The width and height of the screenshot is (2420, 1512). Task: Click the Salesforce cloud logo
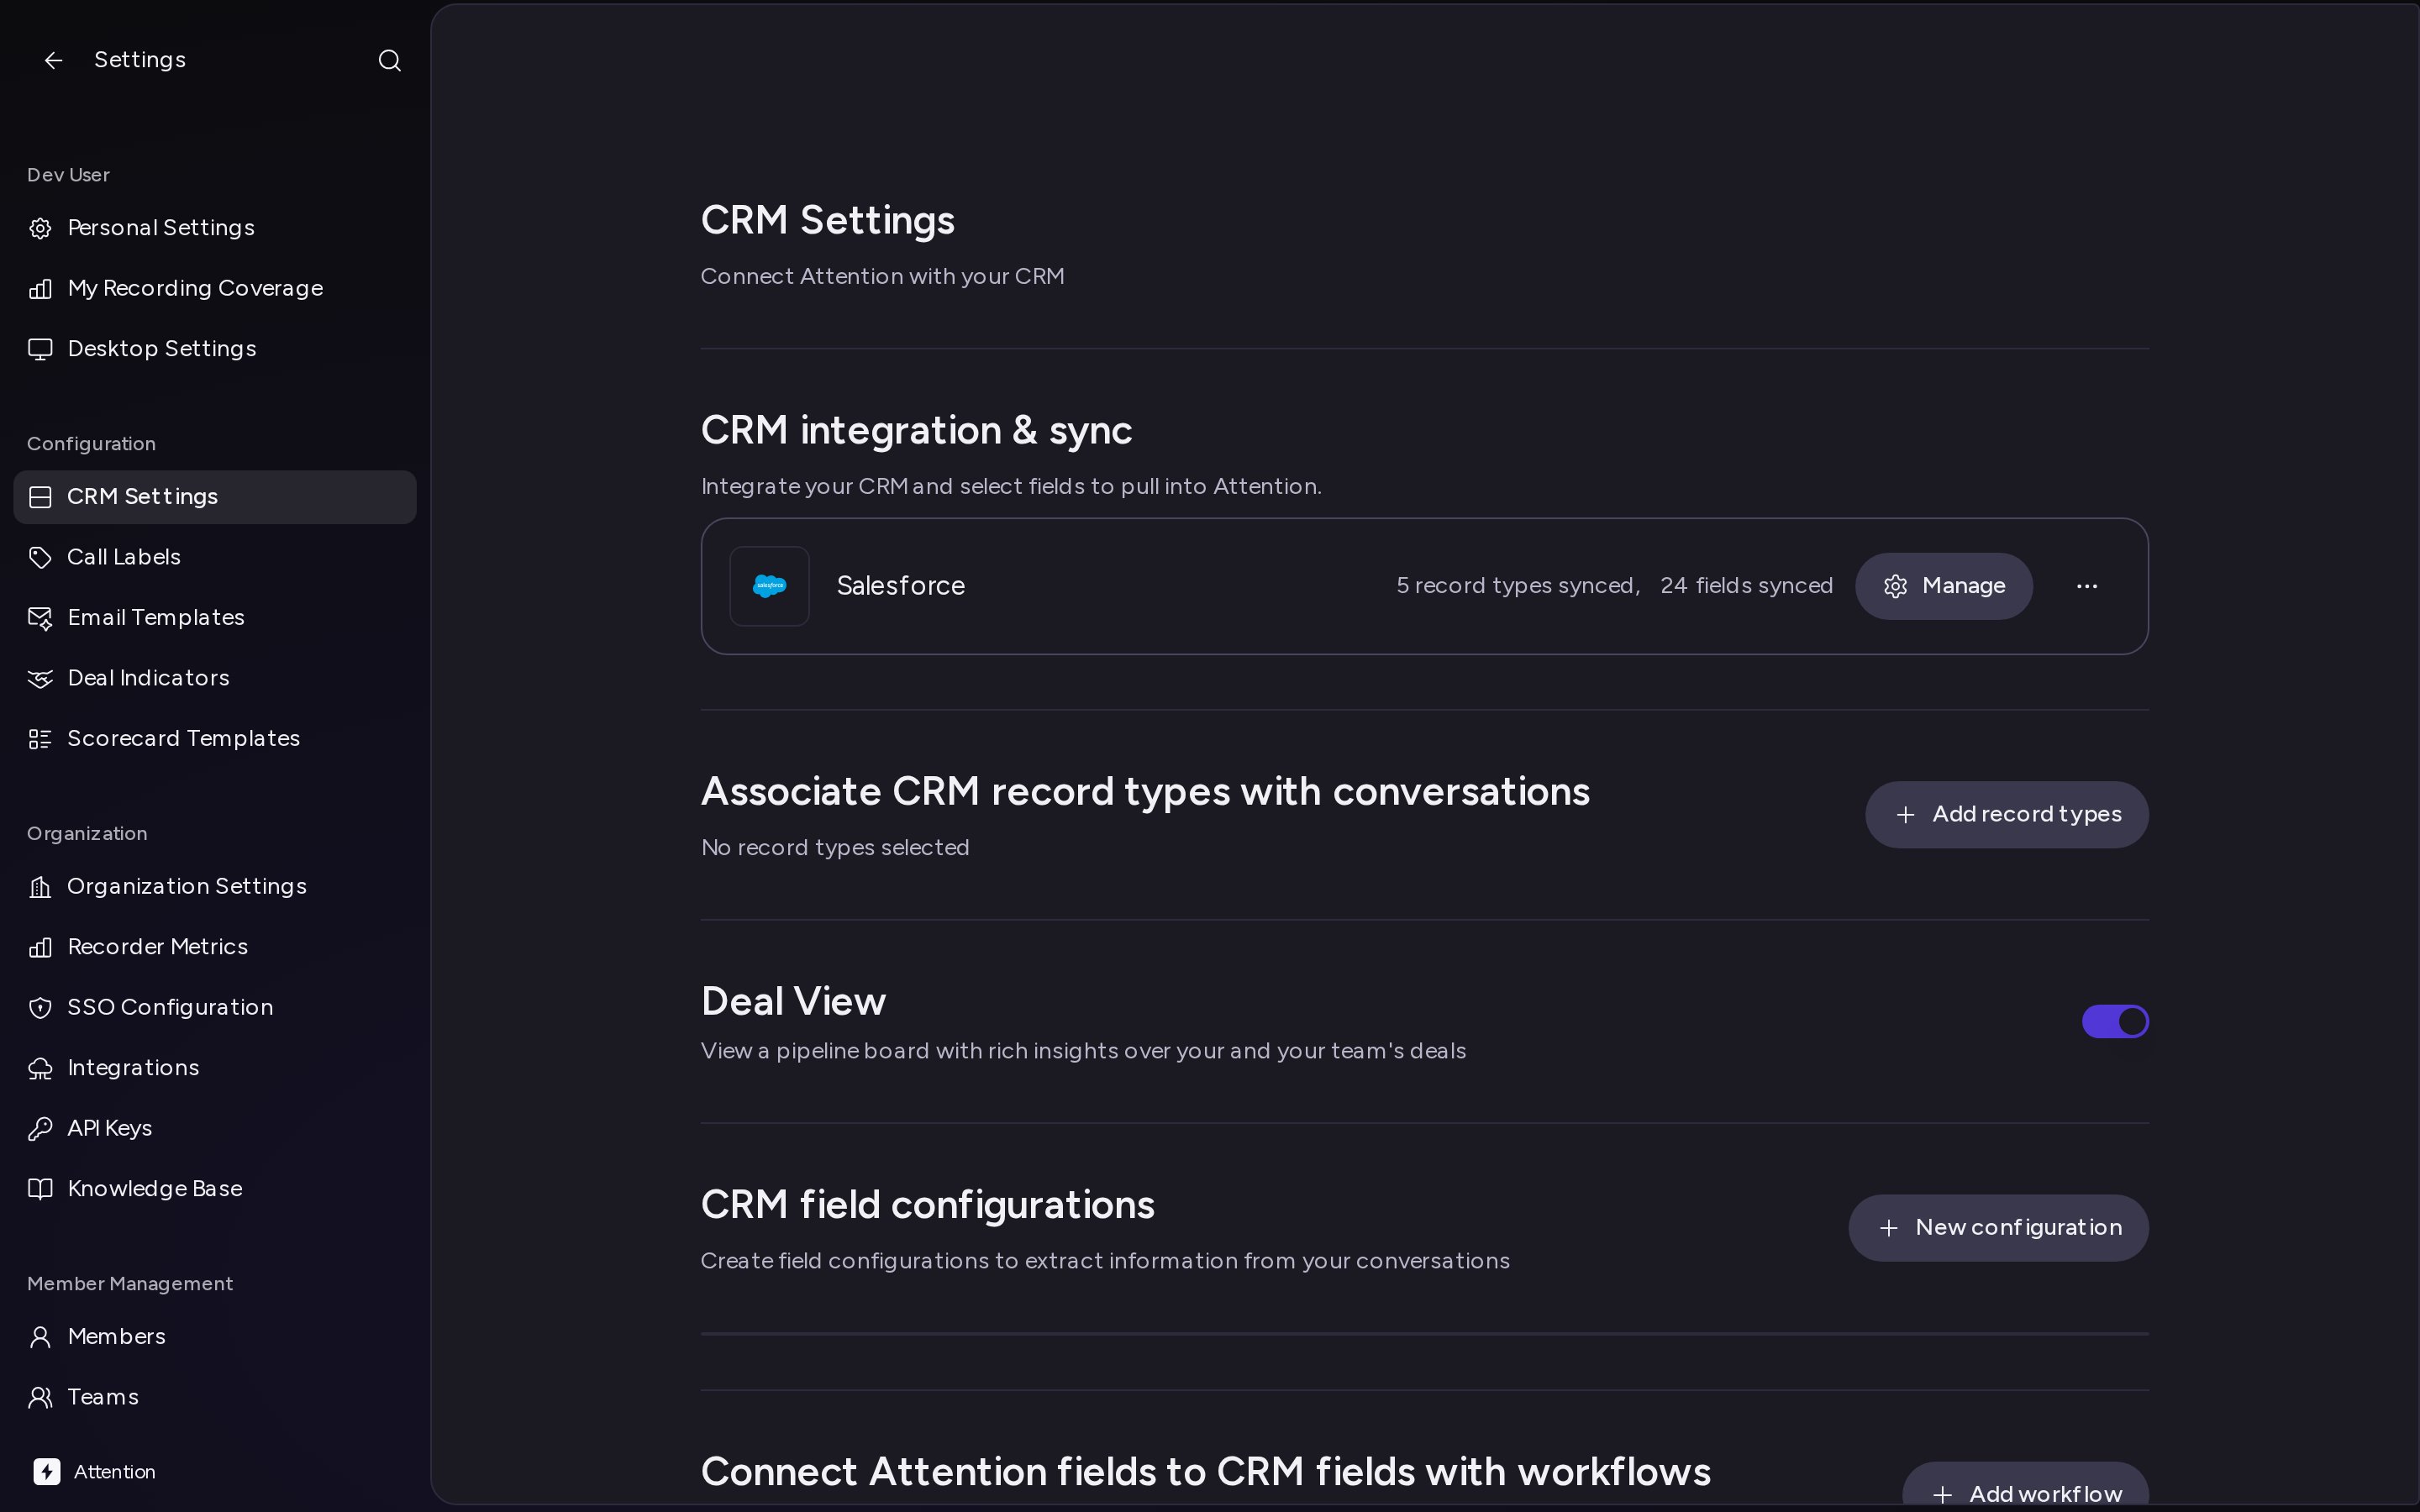pos(769,586)
